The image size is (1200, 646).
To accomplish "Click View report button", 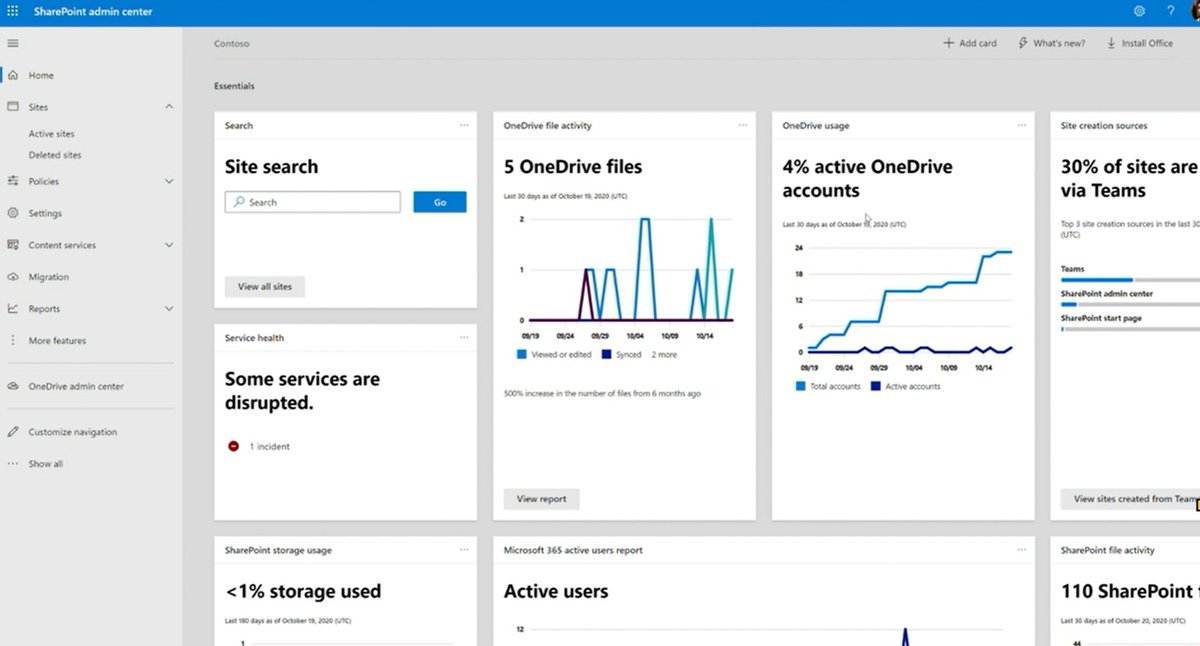I will (541, 499).
